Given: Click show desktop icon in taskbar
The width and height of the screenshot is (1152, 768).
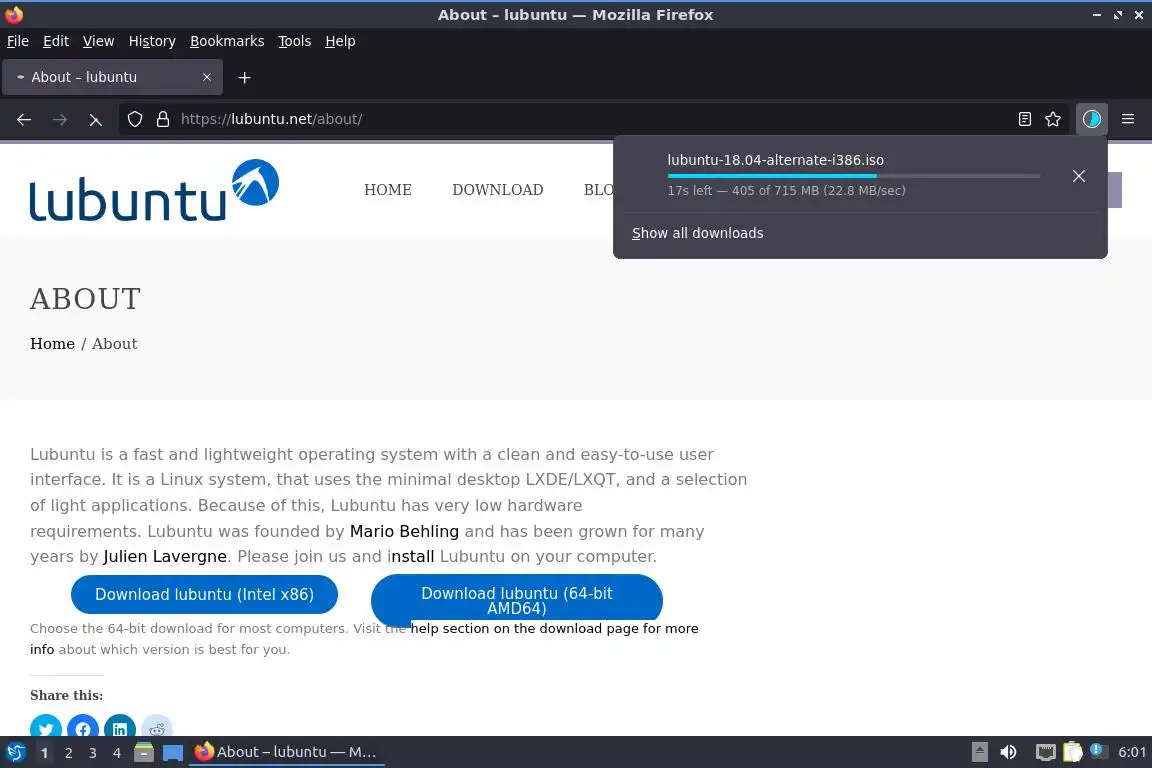Looking at the screenshot, I should (x=173, y=753).
